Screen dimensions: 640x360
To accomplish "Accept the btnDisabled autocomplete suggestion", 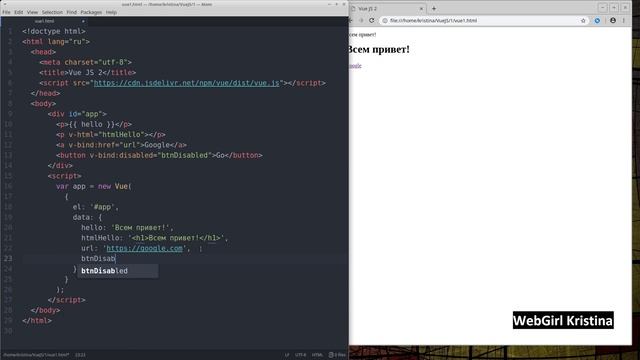I will (x=118, y=271).
